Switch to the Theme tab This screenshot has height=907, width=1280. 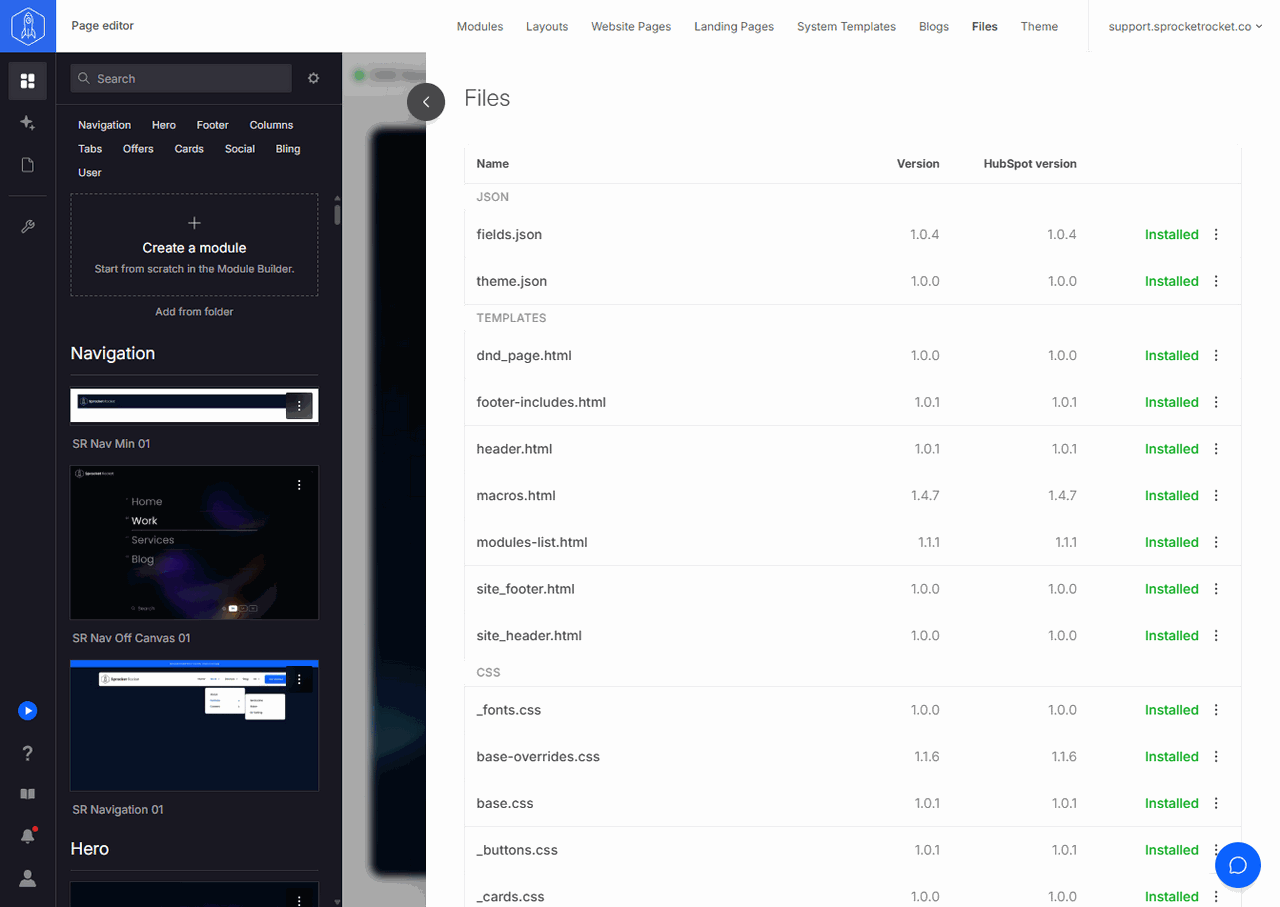click(x=1039, y=27)
